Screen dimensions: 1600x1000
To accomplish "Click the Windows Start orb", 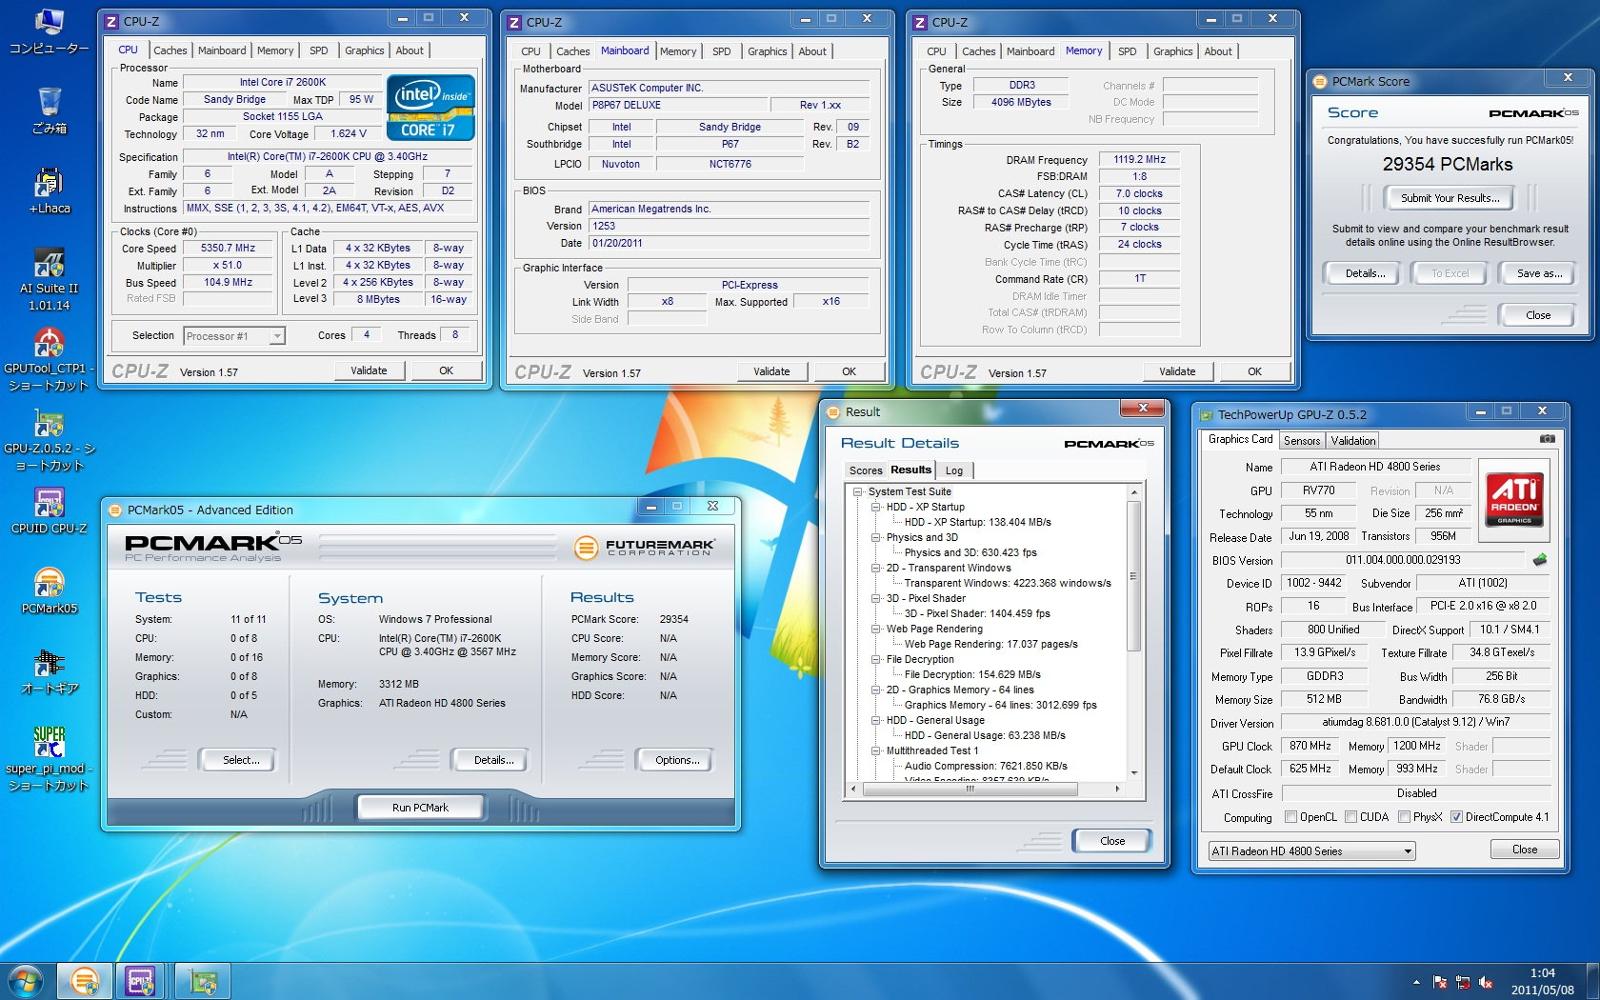I will [25, 981].
